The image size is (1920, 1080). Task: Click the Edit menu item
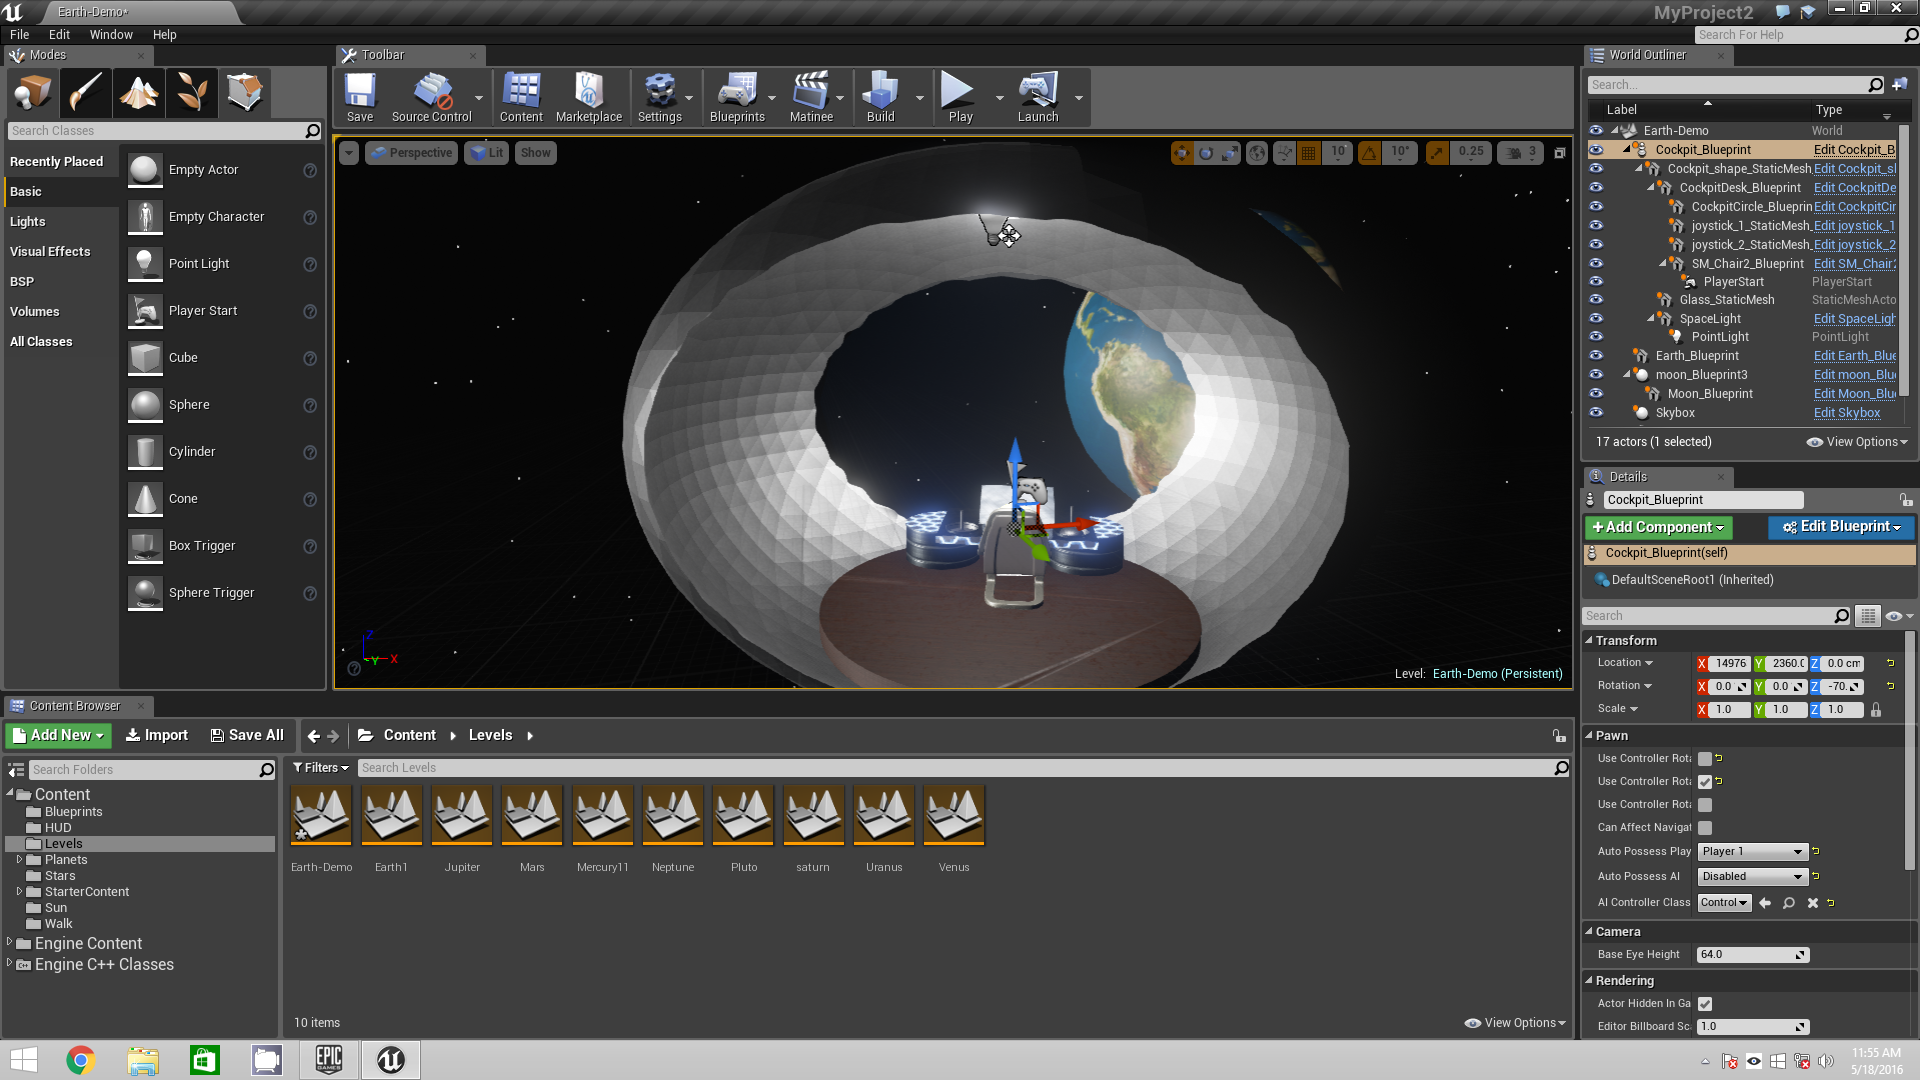coord(59,33)
